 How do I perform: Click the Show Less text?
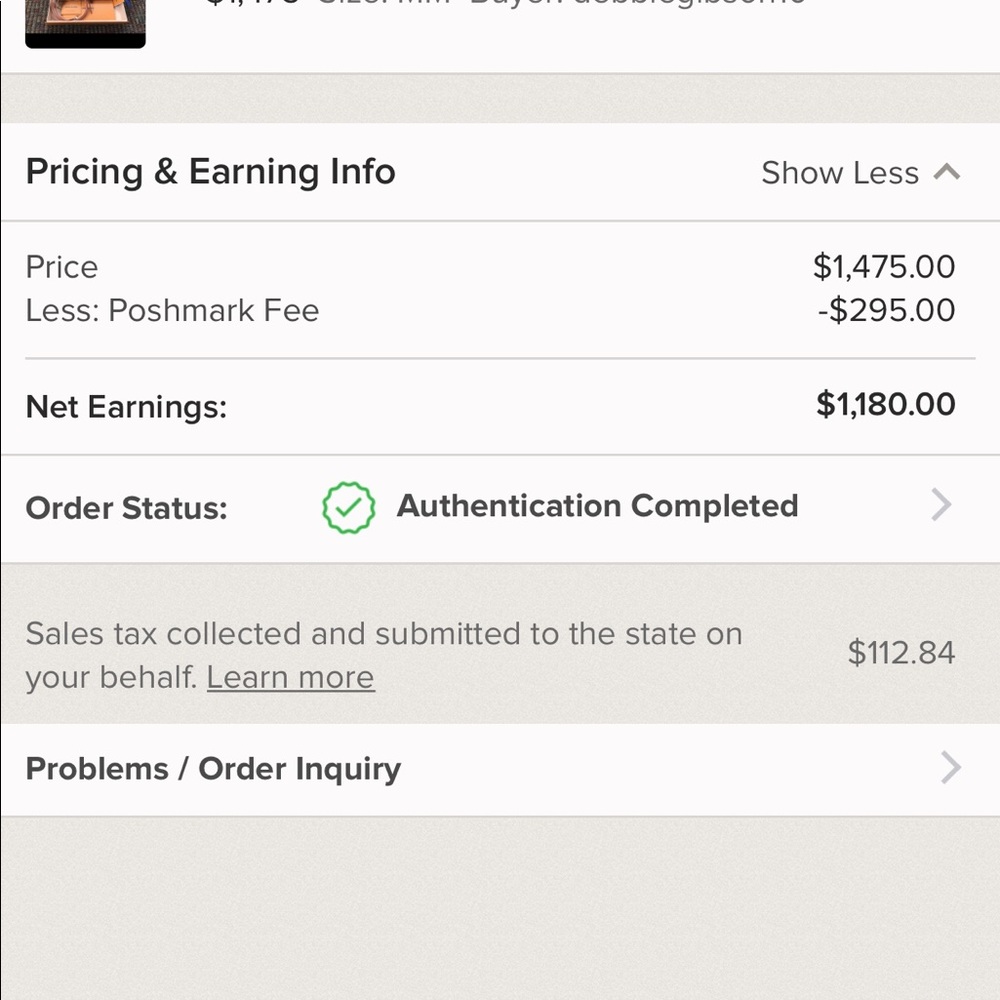[x=839, y=173]
